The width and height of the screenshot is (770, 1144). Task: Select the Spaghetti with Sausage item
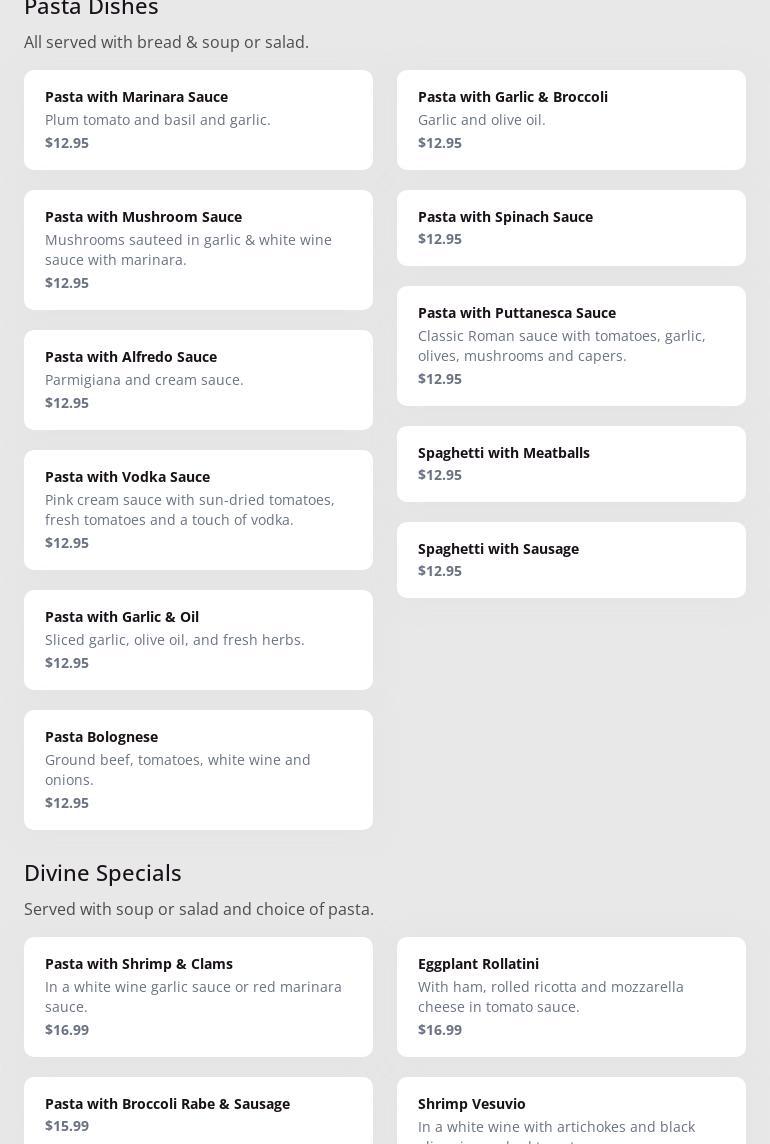tap(571, 560)
